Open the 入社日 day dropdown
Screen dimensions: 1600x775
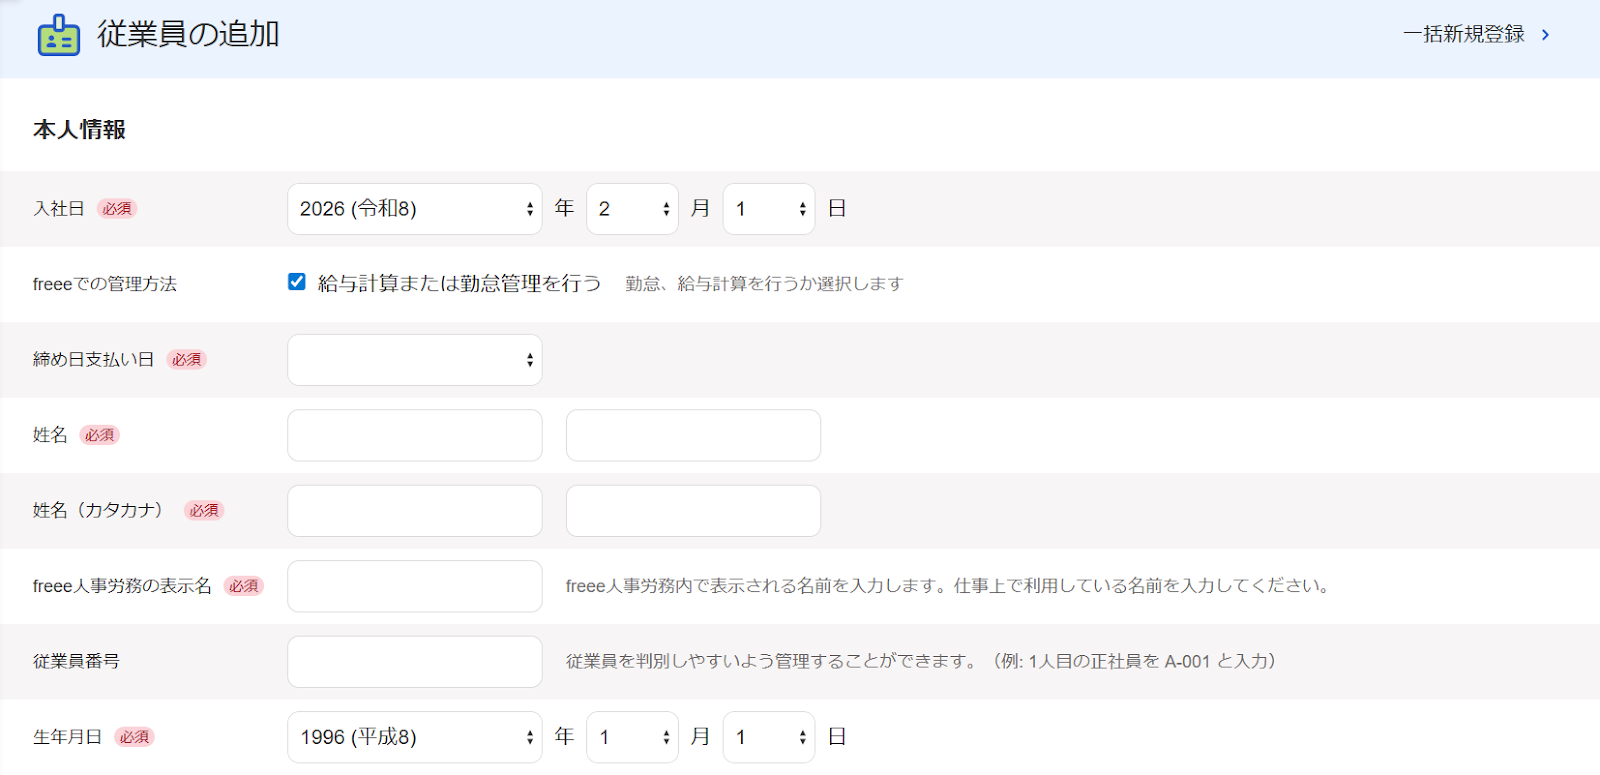pyautogui.click(x=769, y=209)
